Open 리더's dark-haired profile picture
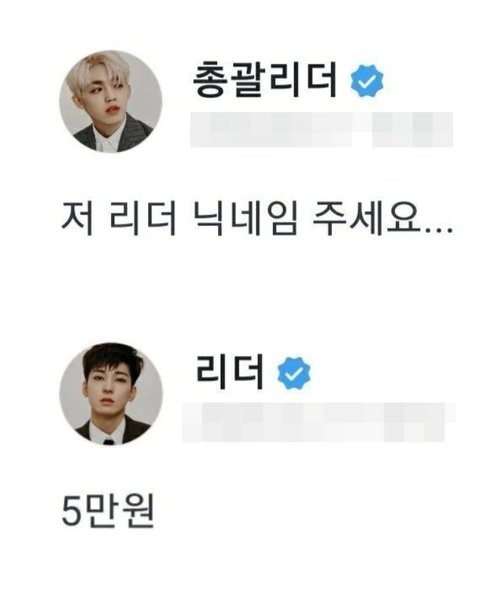 coord(111,394)
